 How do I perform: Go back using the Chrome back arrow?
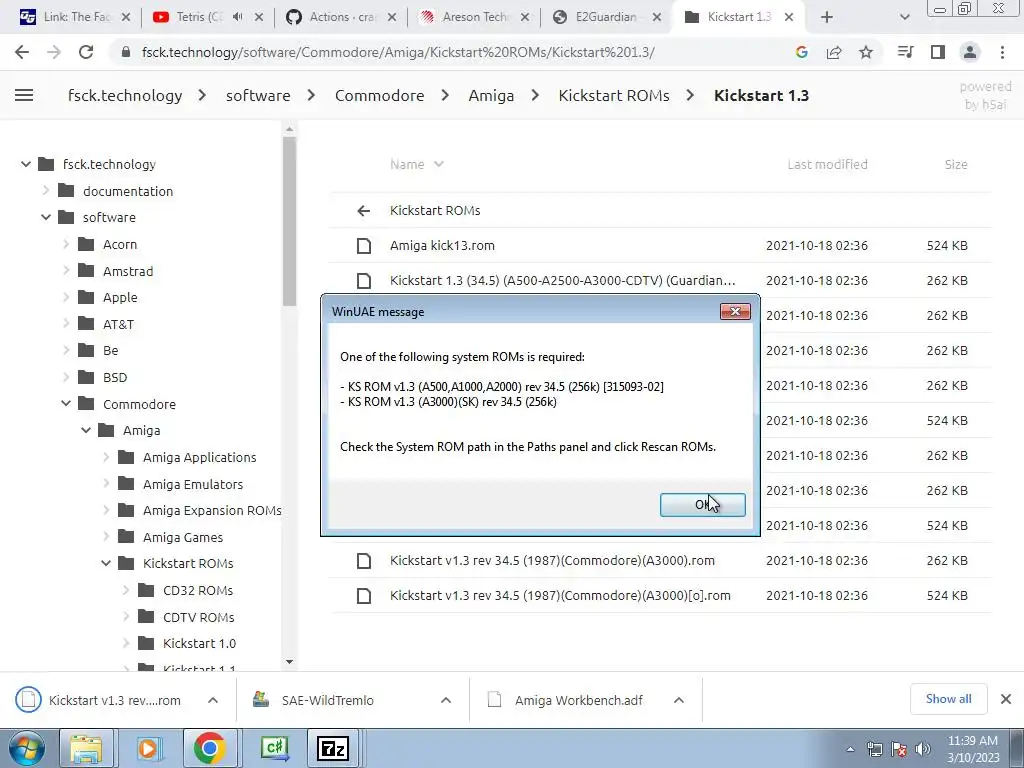(x=22, y=52)
